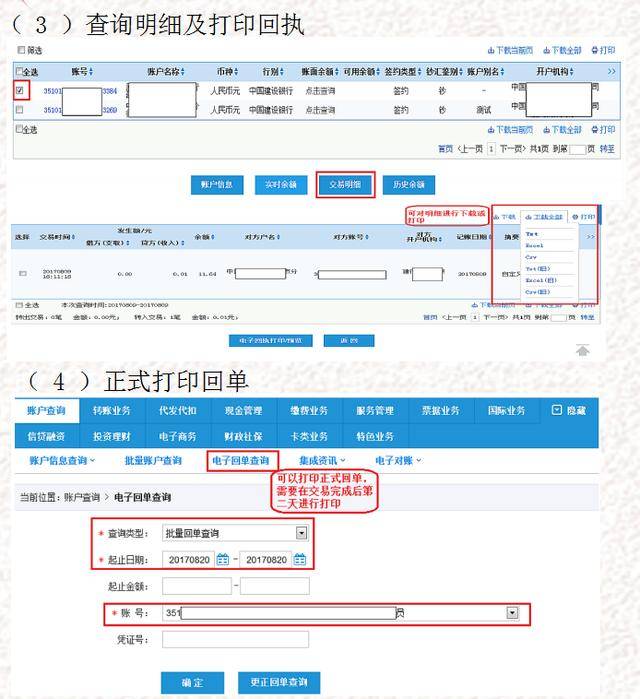Toggle 全选 checkbox in account table header
Image resolution: width=640 pixels, height=699 pixels.
tap(19, 71)
